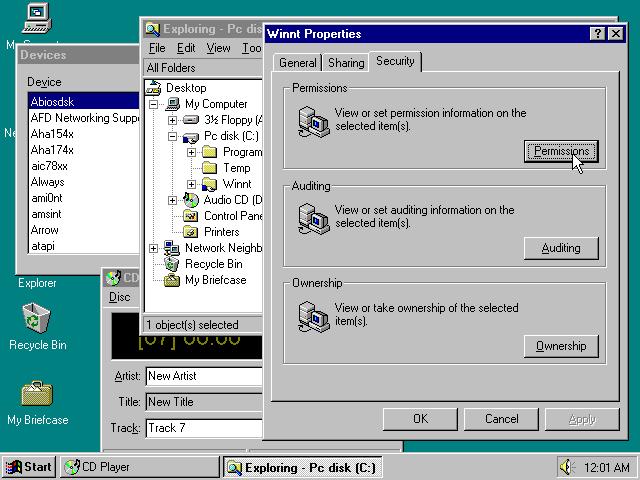The width and height of the screenshot is (640, 480).
Task: Click the 12:01 AM clock in tray
Action: pos(607,467)
